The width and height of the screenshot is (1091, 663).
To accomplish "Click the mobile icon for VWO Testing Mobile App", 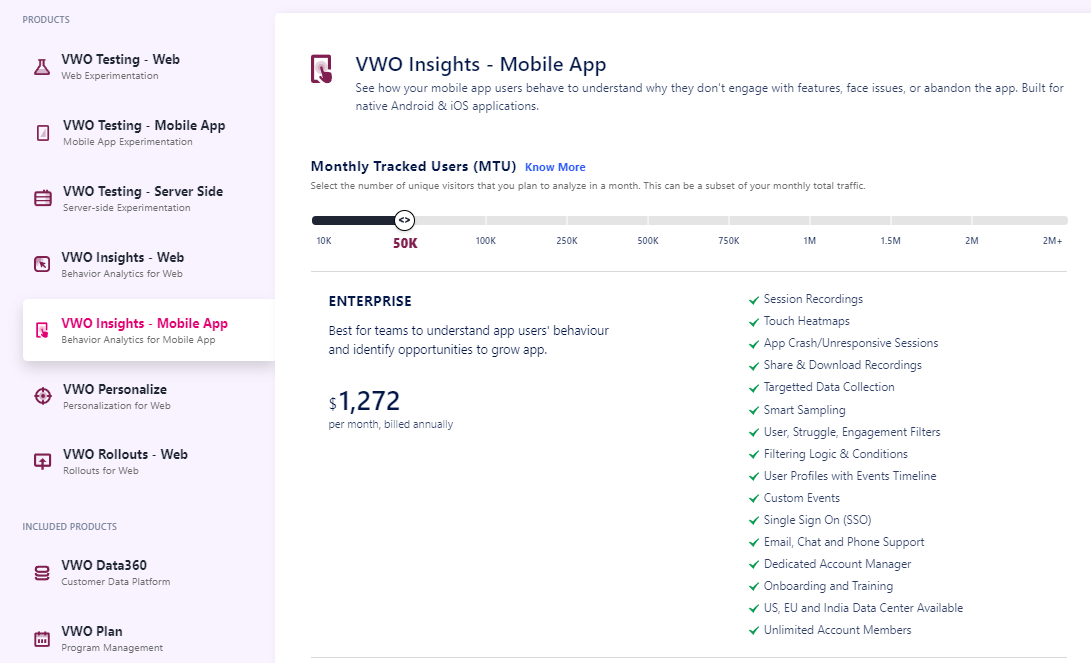I will click(x=43, y=133).
